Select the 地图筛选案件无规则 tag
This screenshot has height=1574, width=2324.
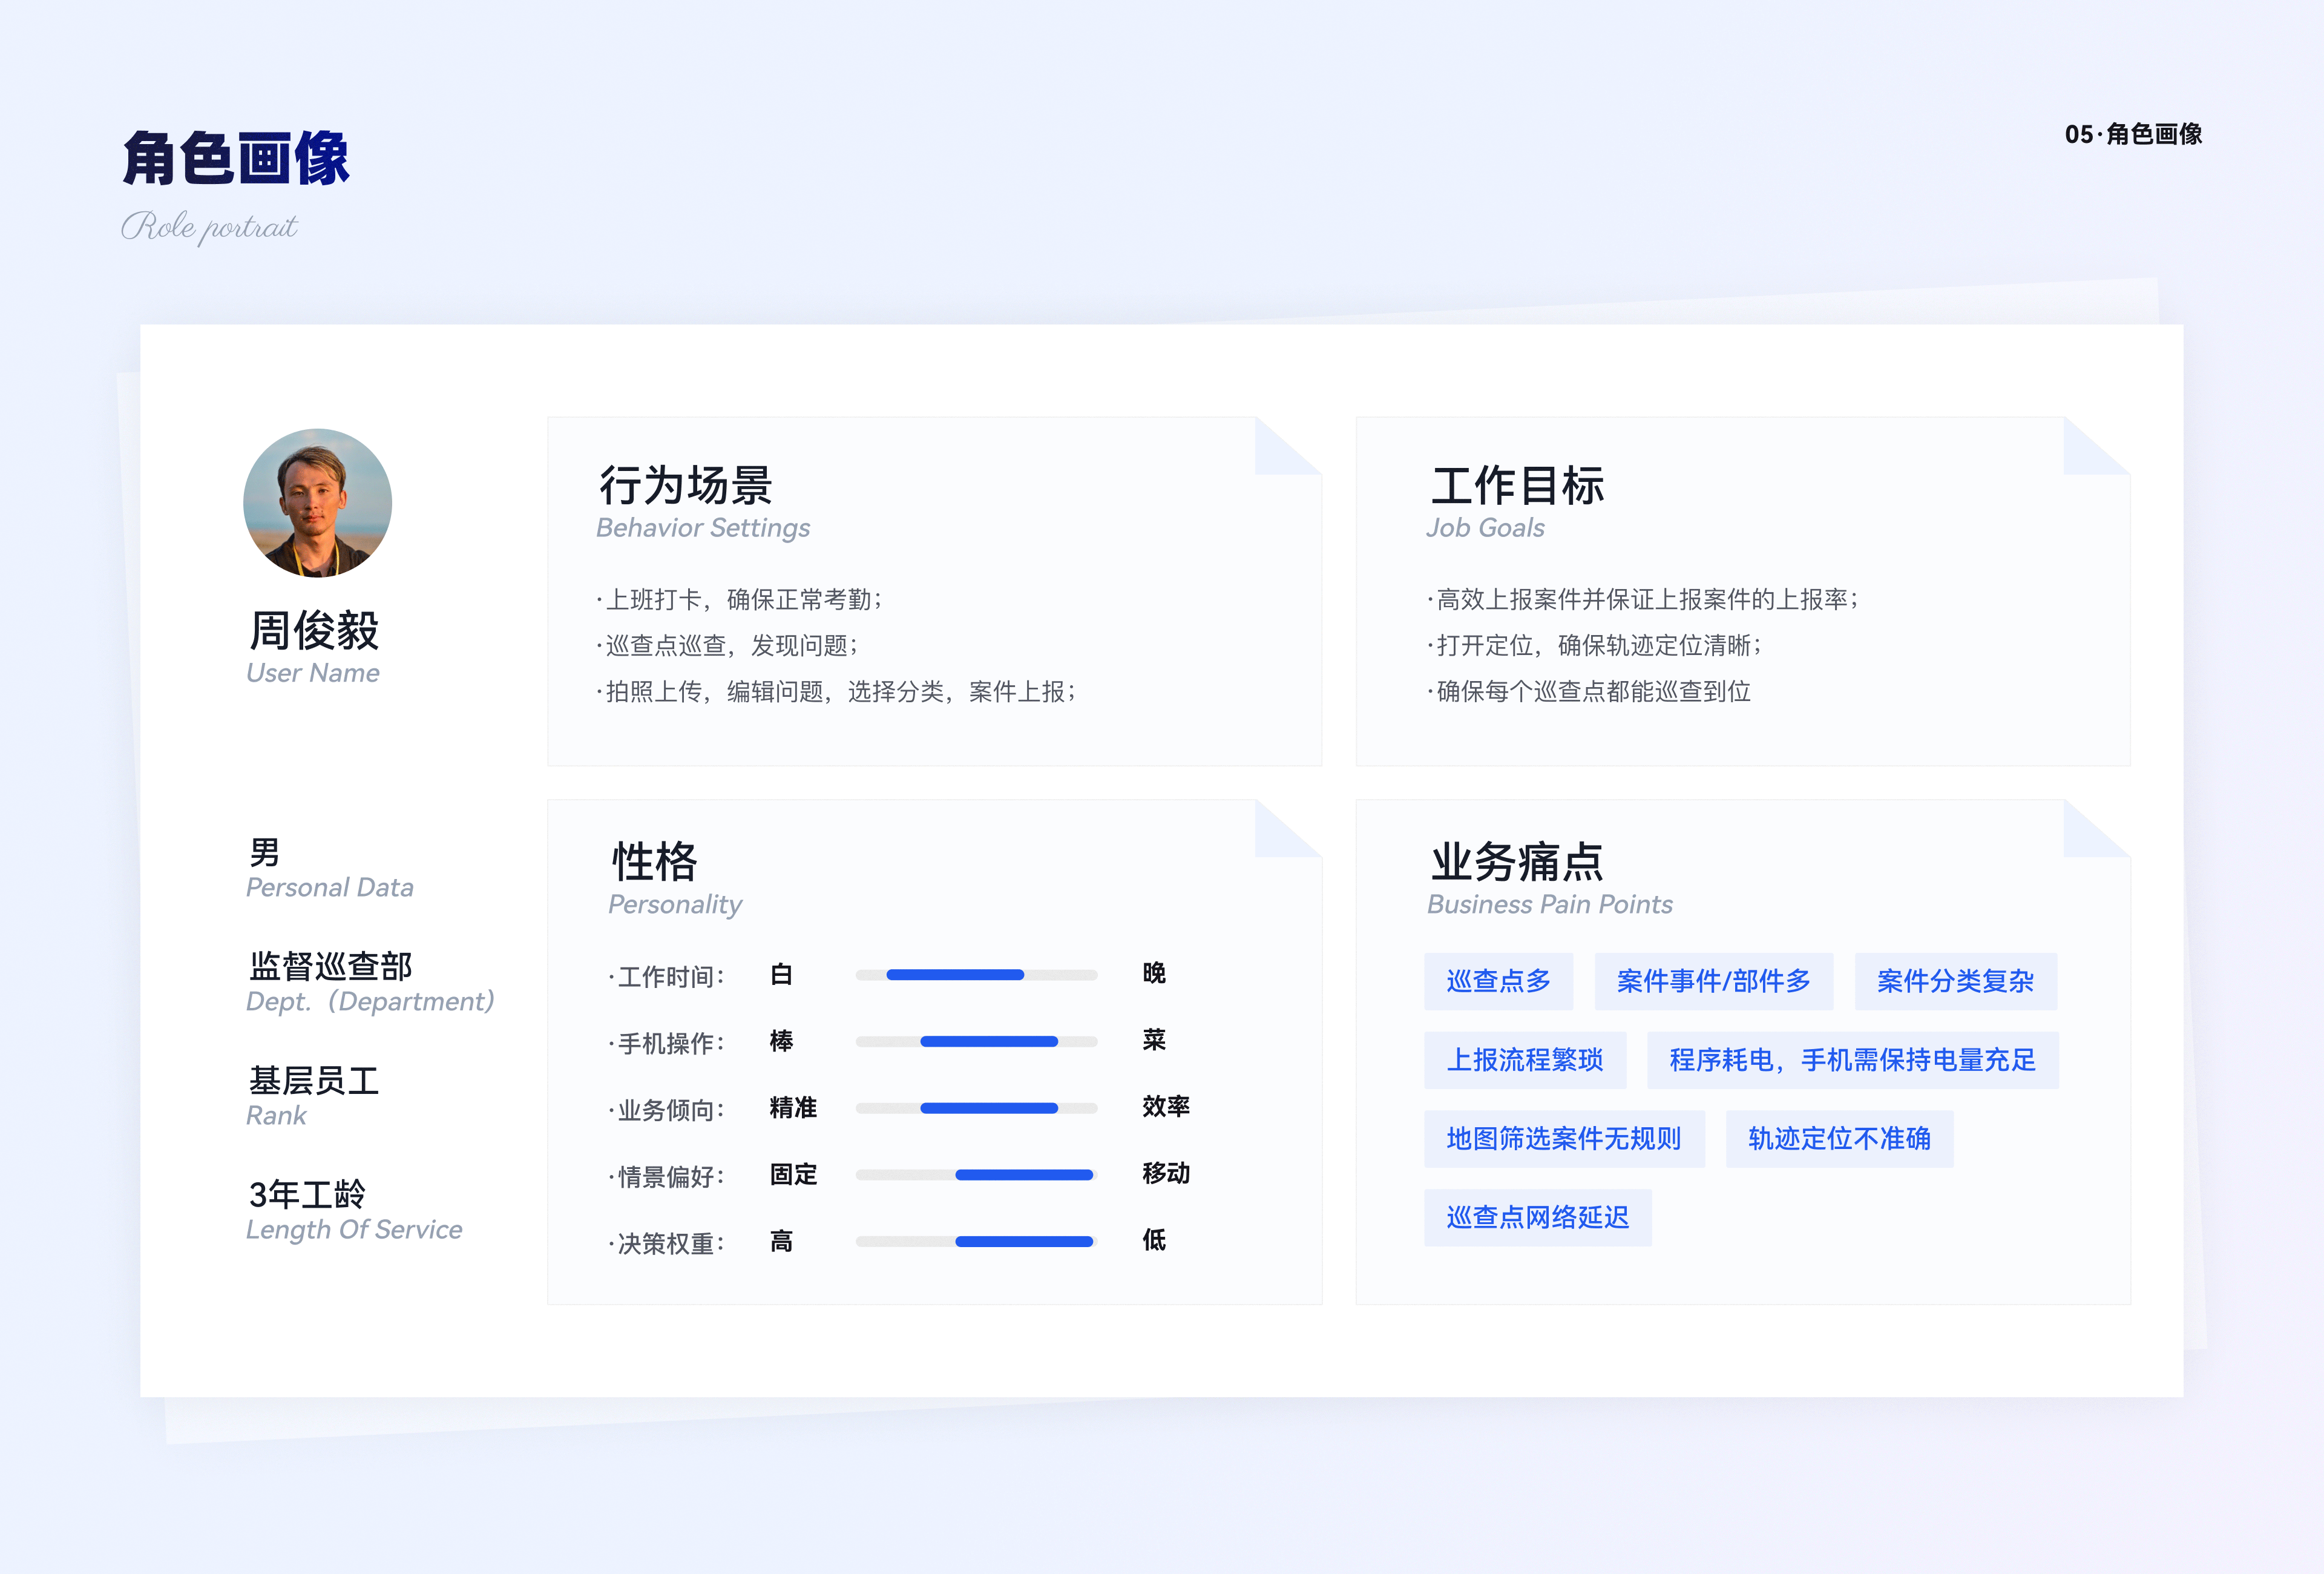[1564, 1139]
